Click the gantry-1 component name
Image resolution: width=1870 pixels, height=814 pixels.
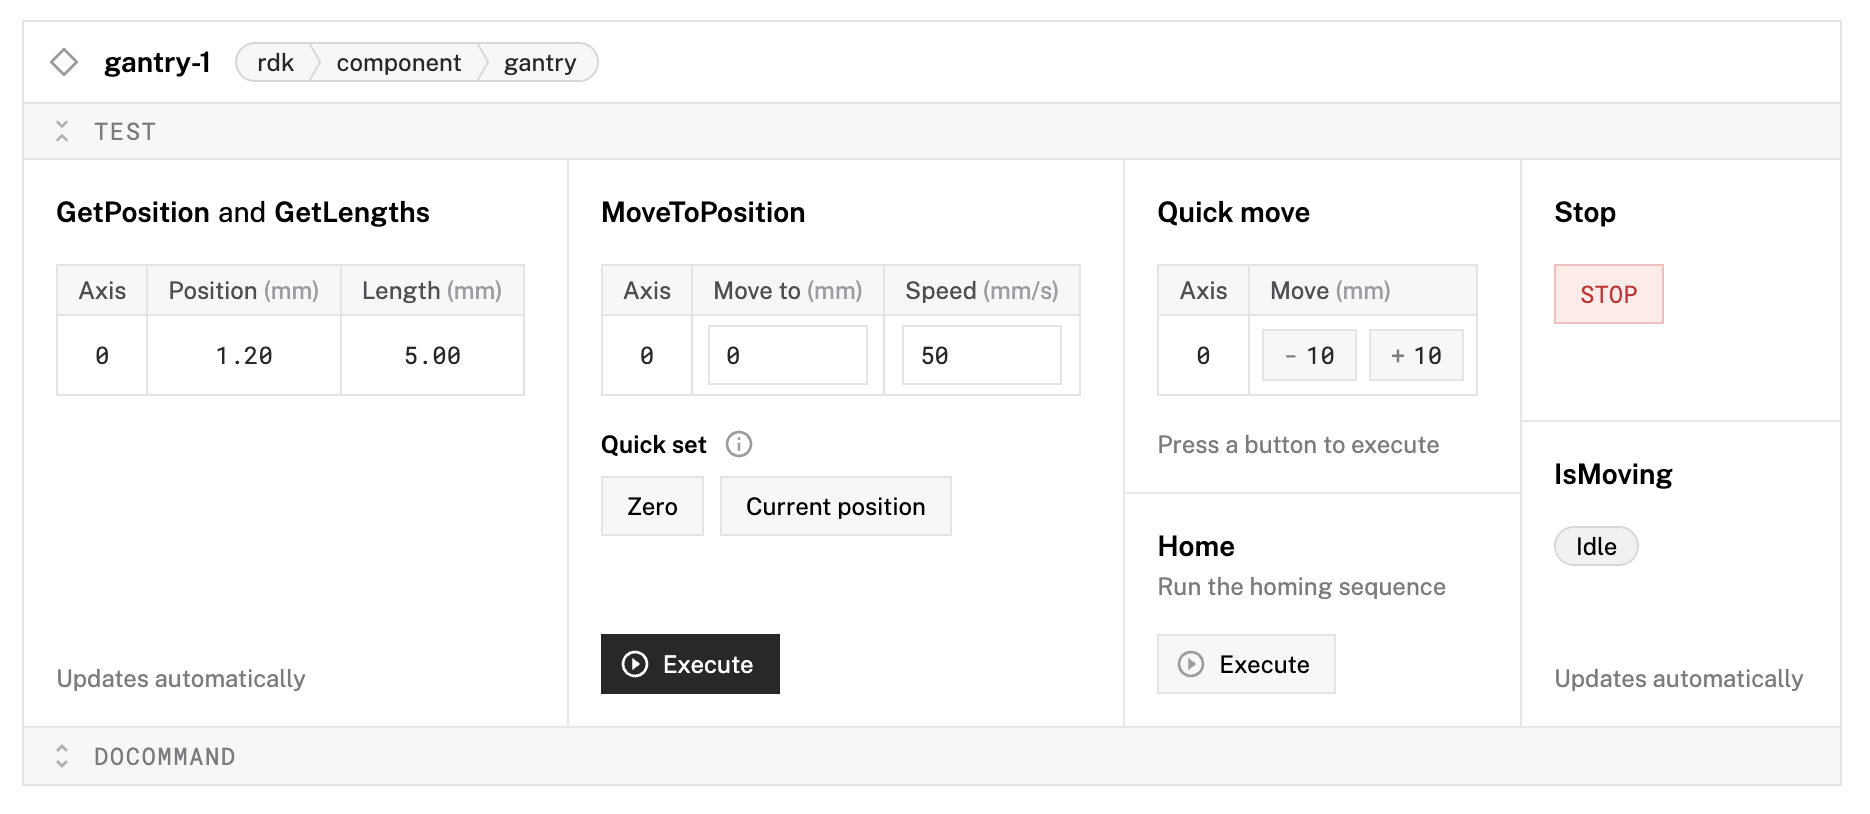[157, 62]
